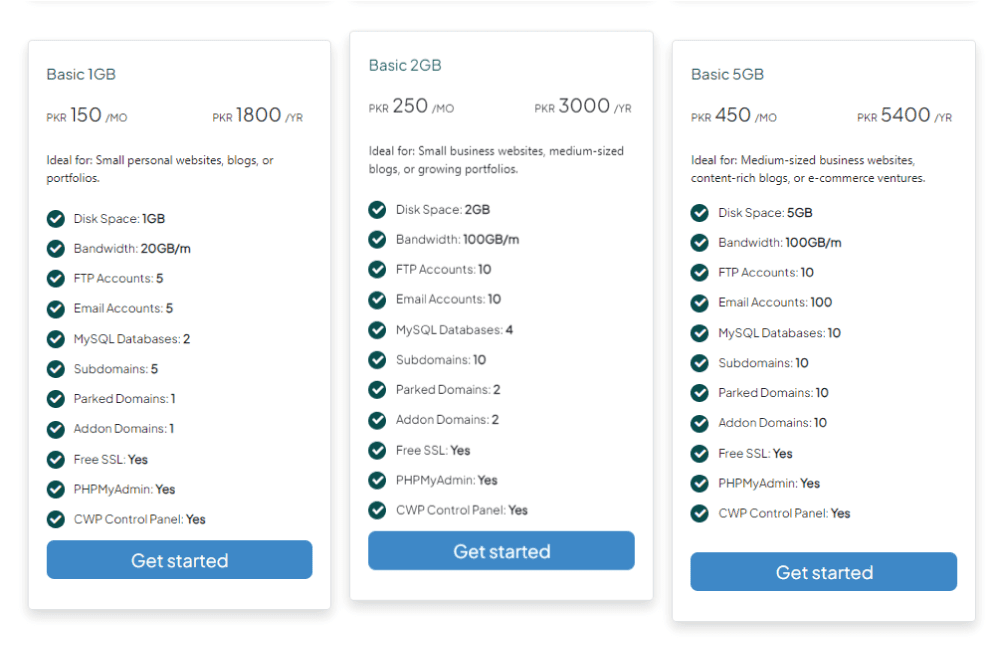
Task: Click the checkmark next to PHPMyAdmin in Basic 5GB
Action: point(699,482)
